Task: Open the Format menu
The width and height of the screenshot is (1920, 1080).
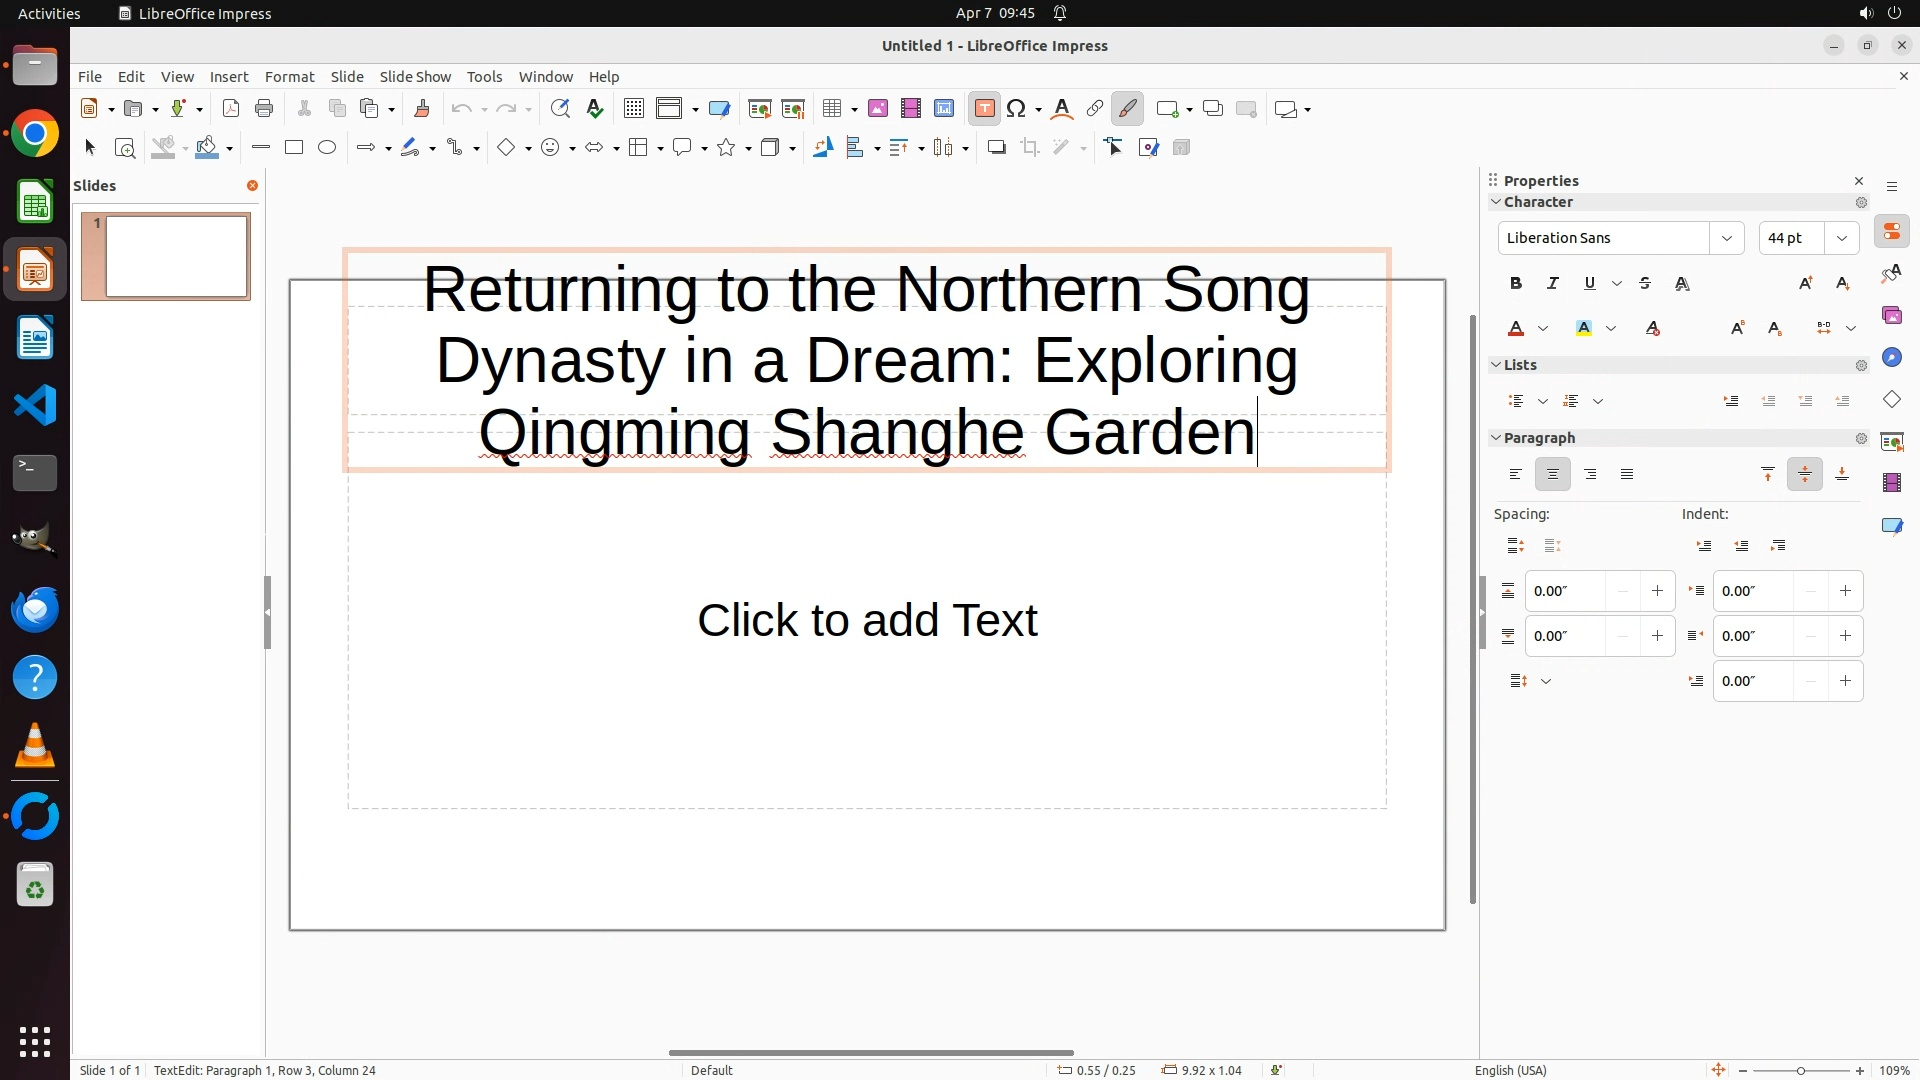Action: (289, 77)
